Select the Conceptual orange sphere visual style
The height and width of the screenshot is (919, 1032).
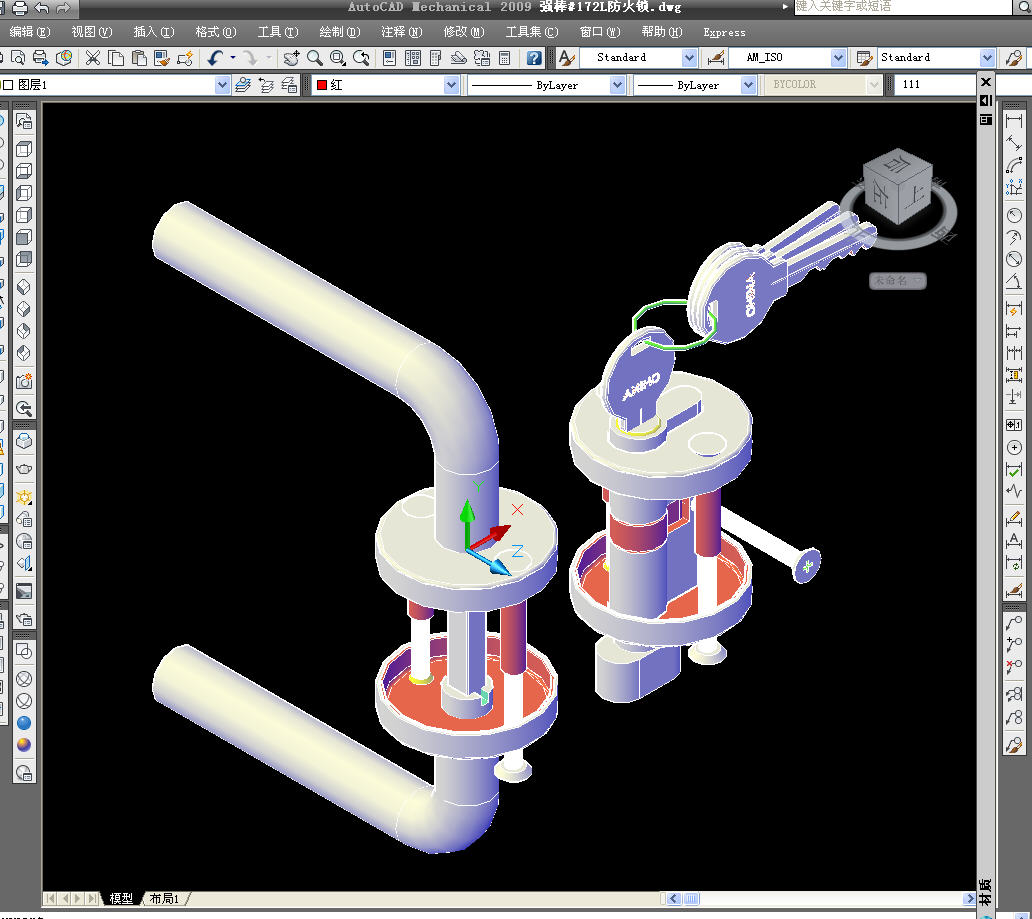click(x=24, y=745)
